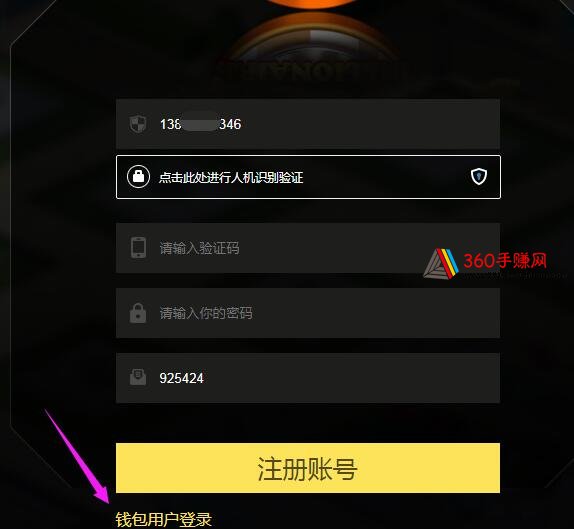Focus the 请输入验证码 code input

308,248
